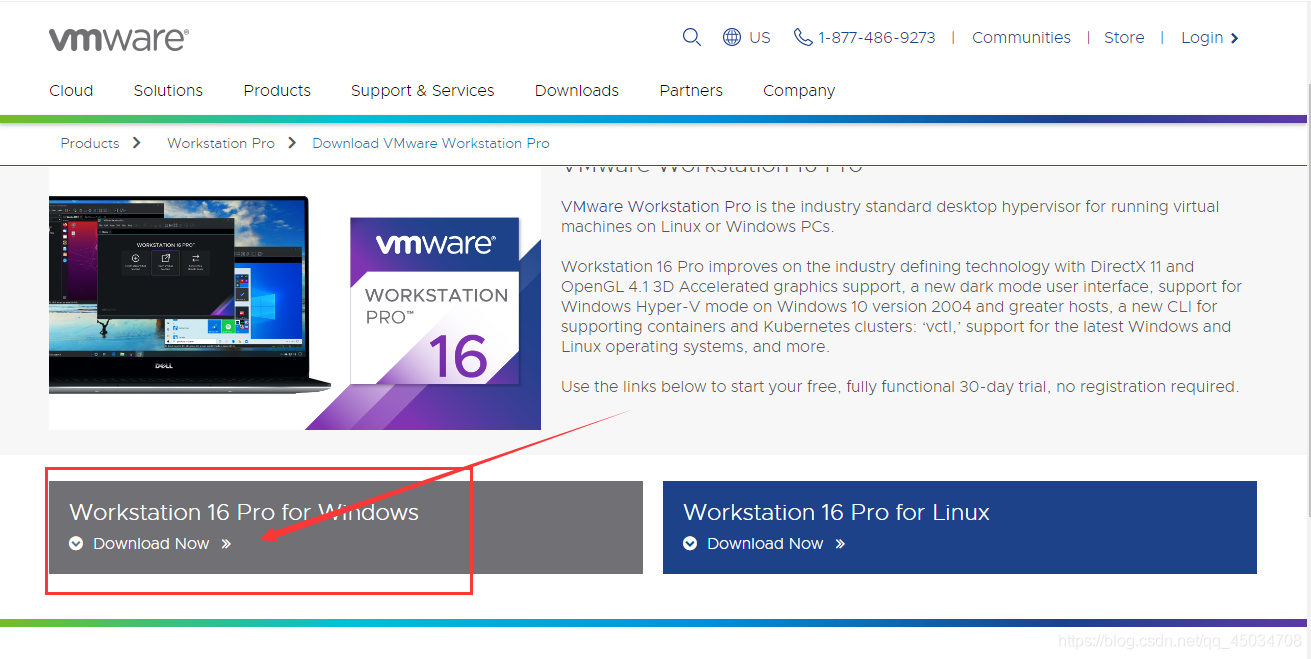Click the globe region icon

tap(732, 37)
